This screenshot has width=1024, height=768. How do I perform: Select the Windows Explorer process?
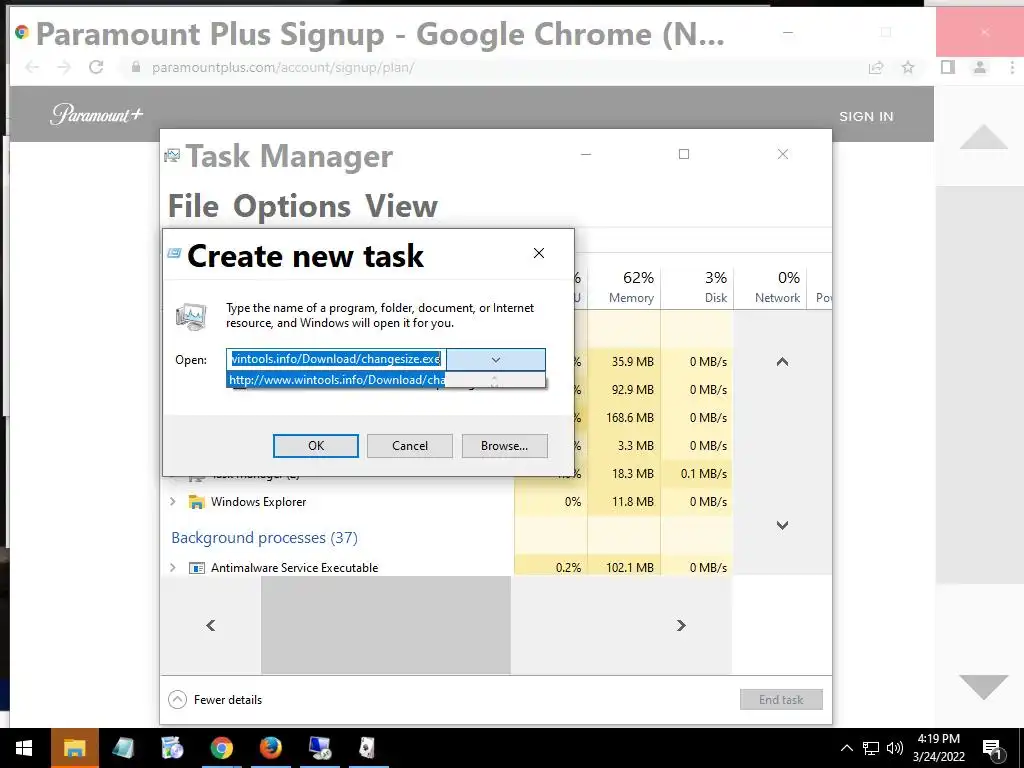coord(258,502)
